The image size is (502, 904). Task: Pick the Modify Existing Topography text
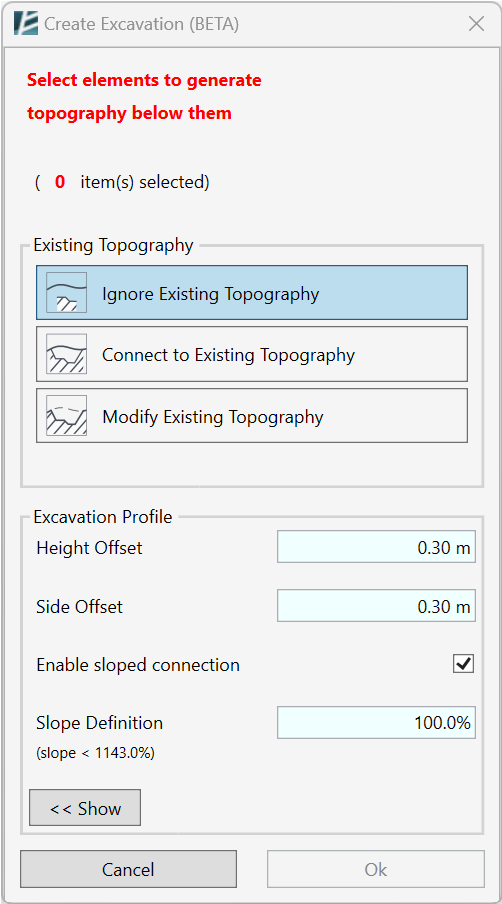point(213,416)
